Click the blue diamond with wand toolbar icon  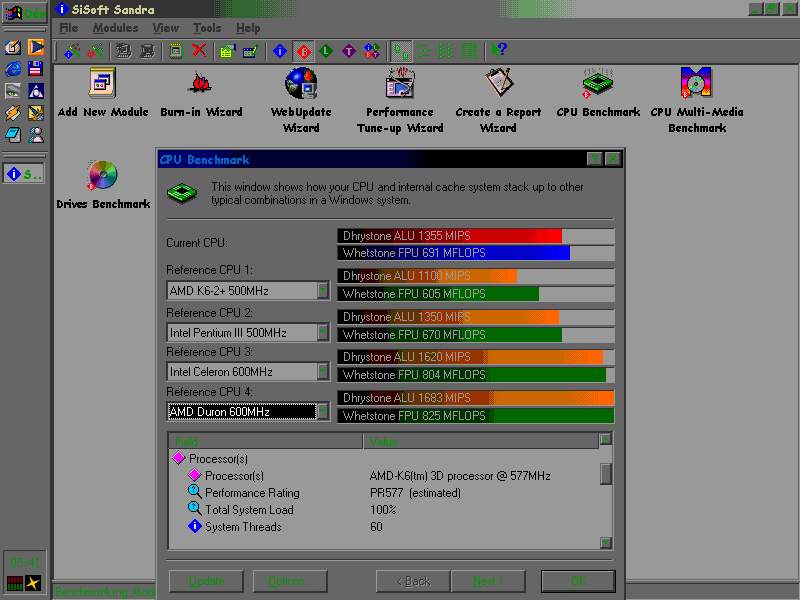72,51
